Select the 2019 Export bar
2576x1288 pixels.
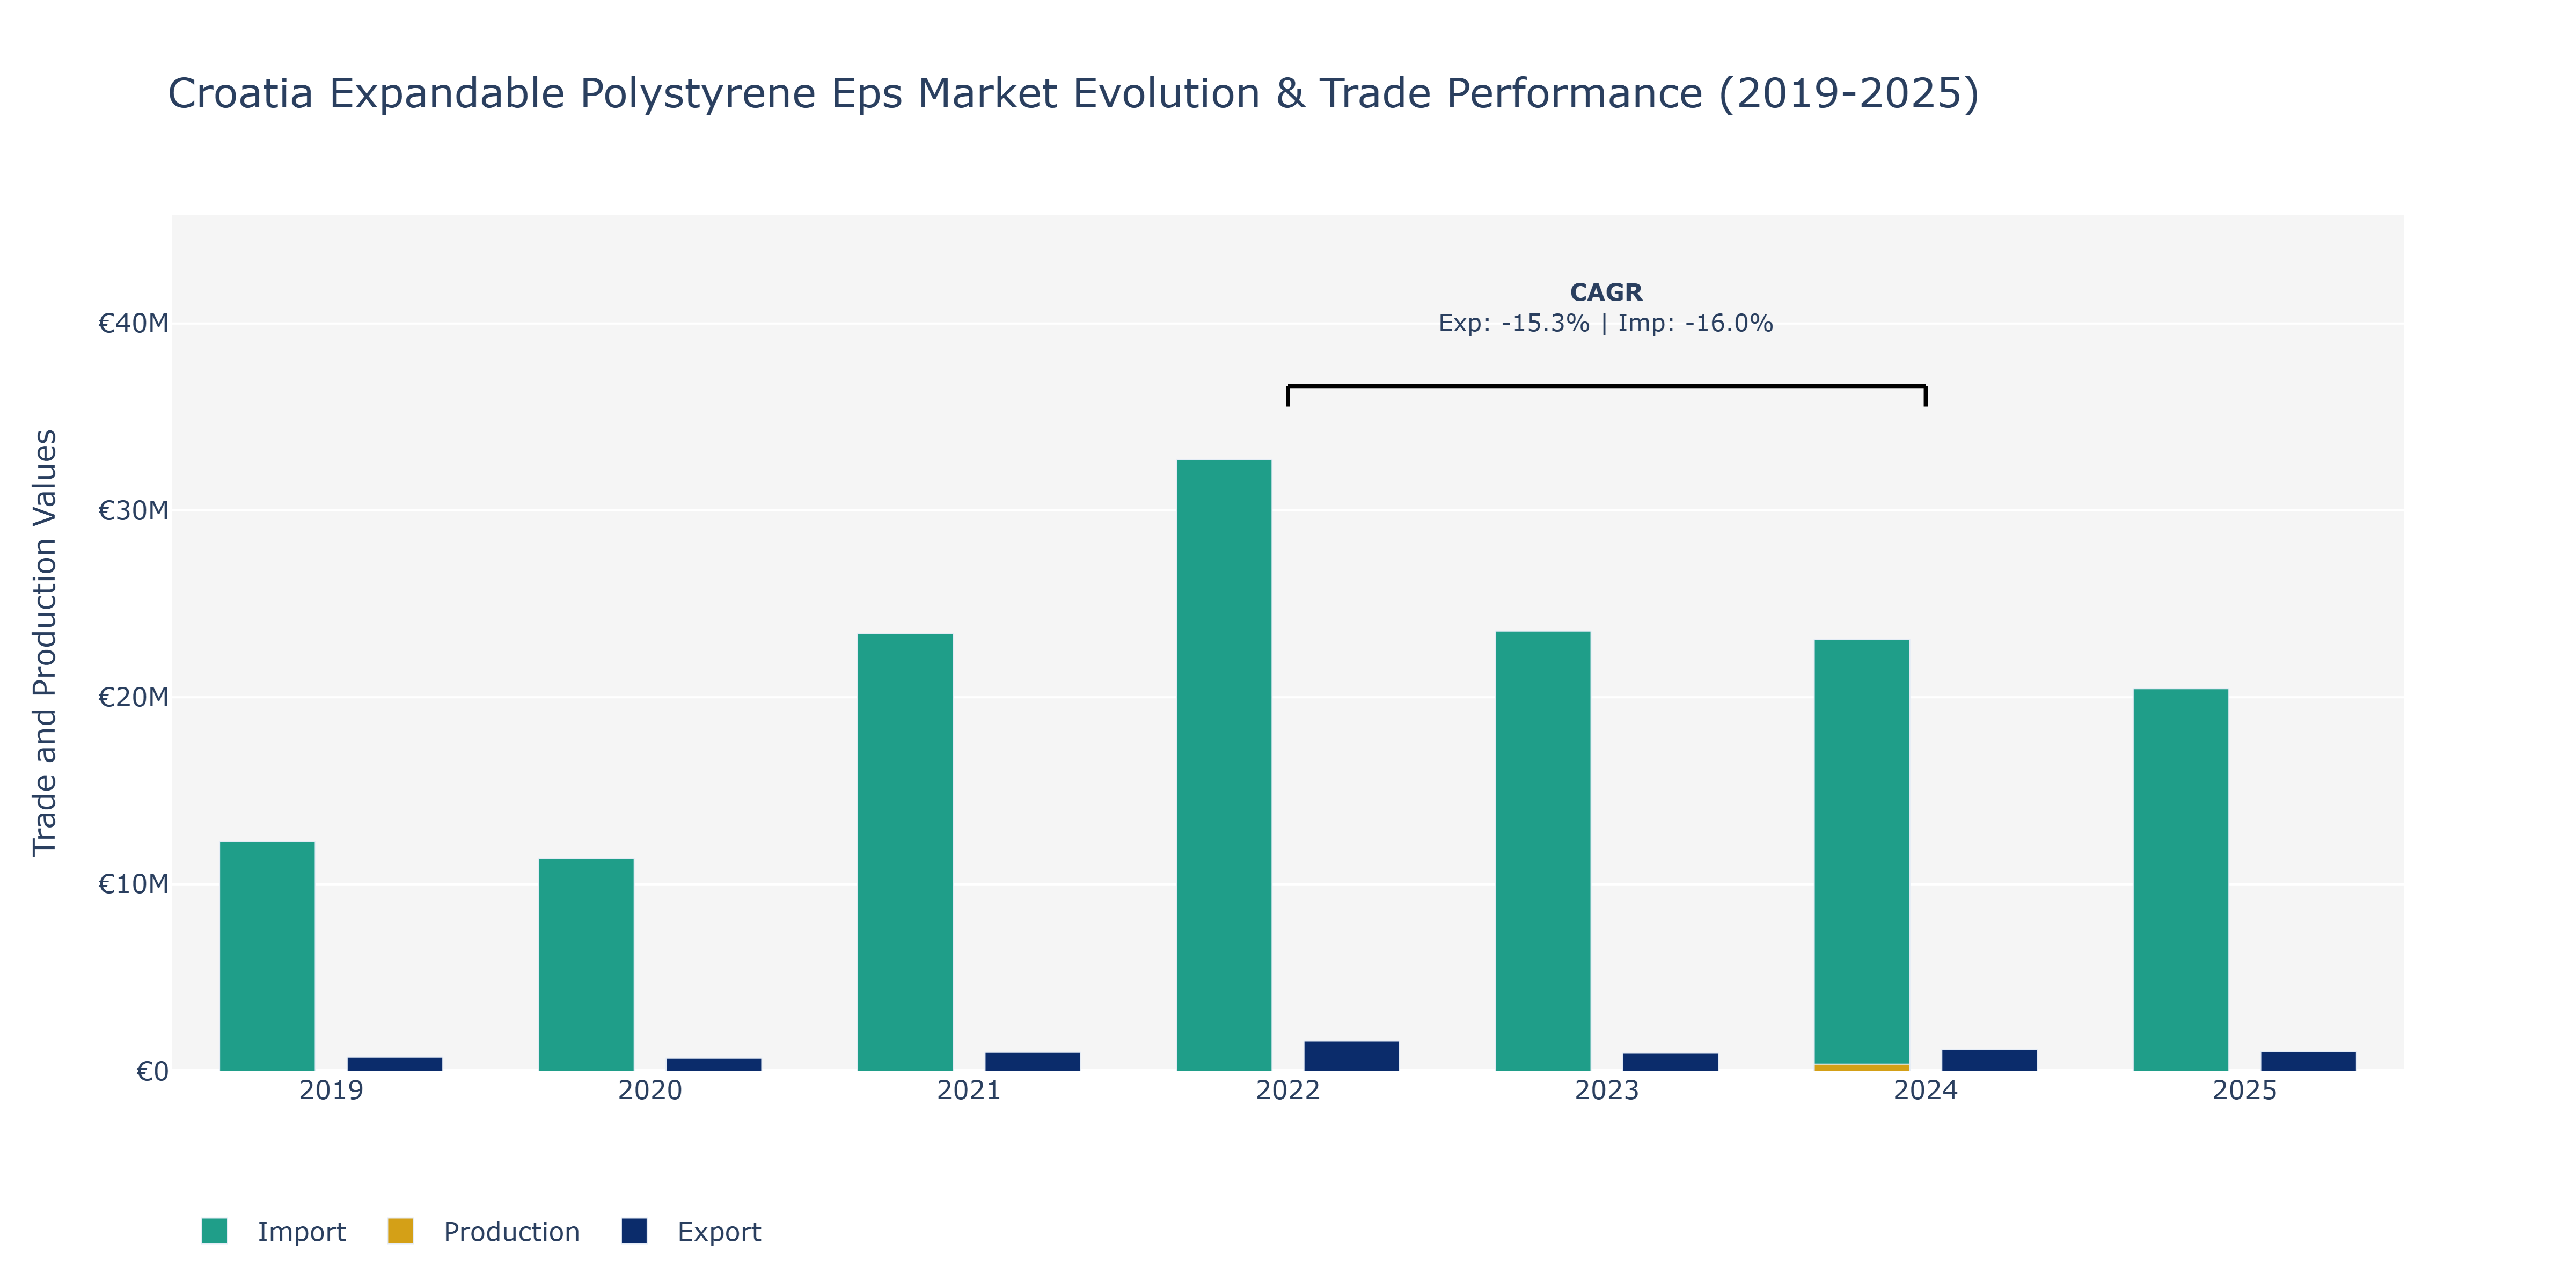[395, 1064]
